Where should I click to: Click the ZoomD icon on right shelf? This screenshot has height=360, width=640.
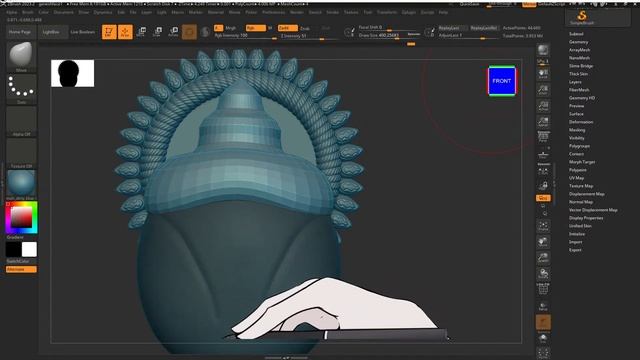point(543,258)
